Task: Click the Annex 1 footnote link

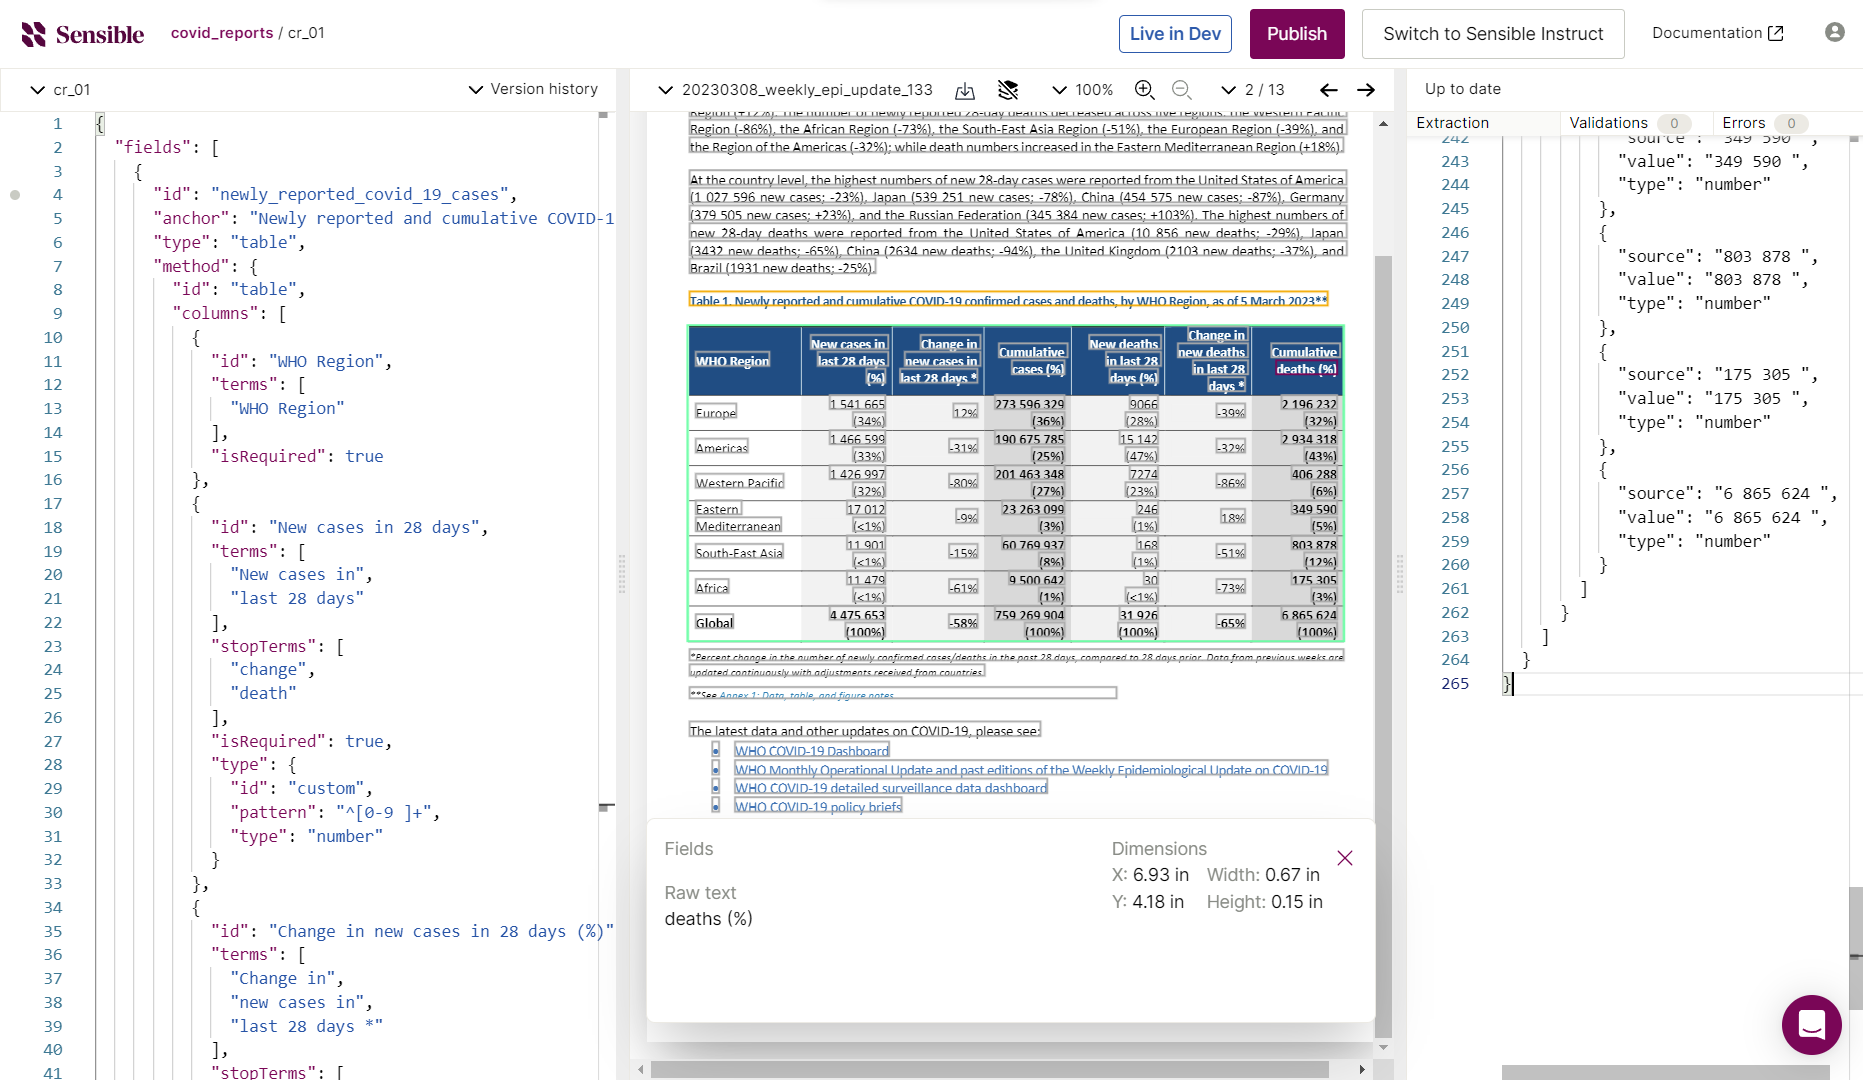Action: click(806, 695)
